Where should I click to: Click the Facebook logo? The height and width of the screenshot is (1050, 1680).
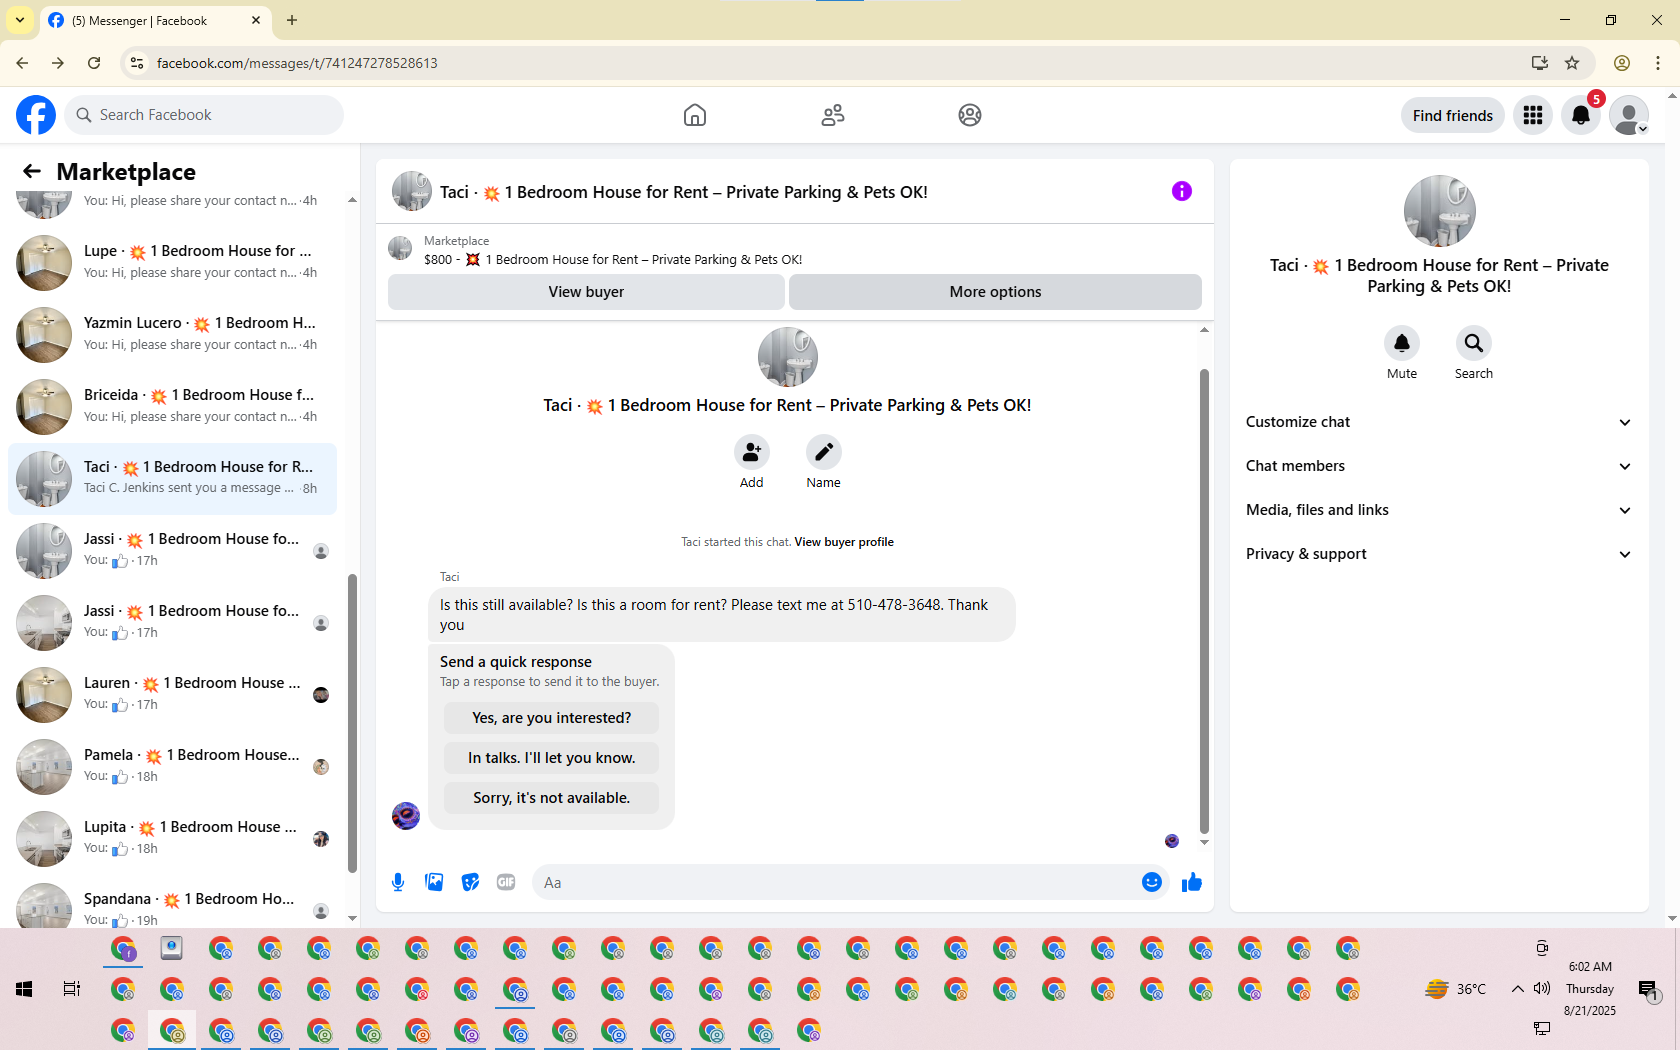[x=36, y=115]
